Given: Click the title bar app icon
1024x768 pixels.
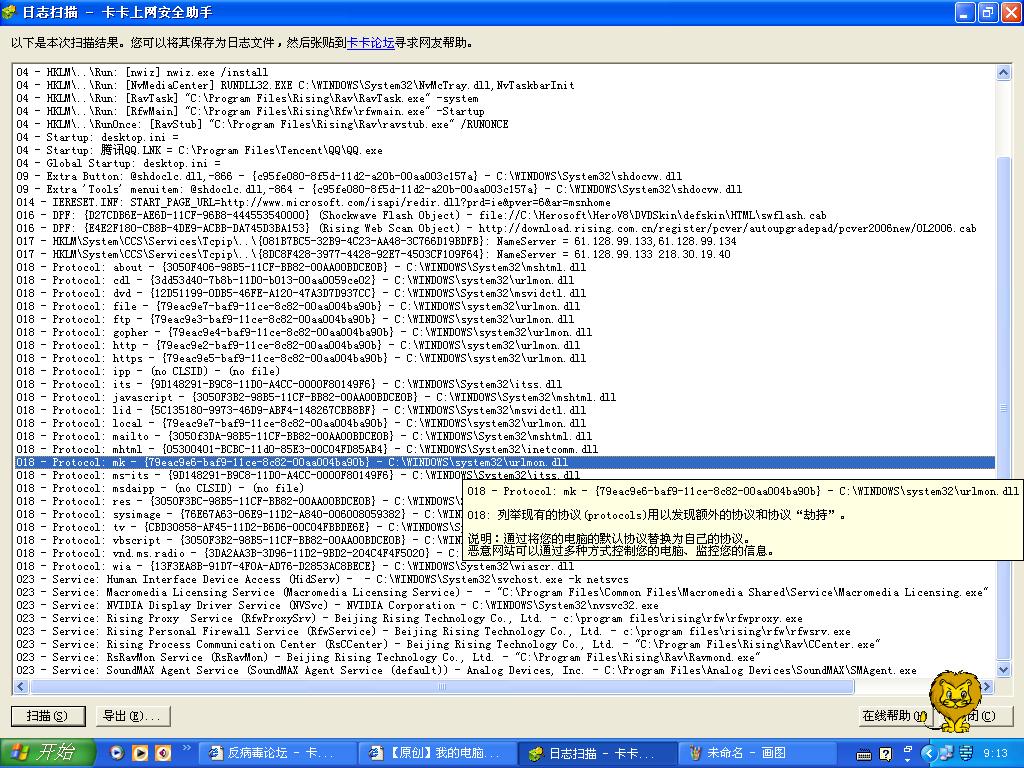Looking at the screenshot, I should 9,12.
